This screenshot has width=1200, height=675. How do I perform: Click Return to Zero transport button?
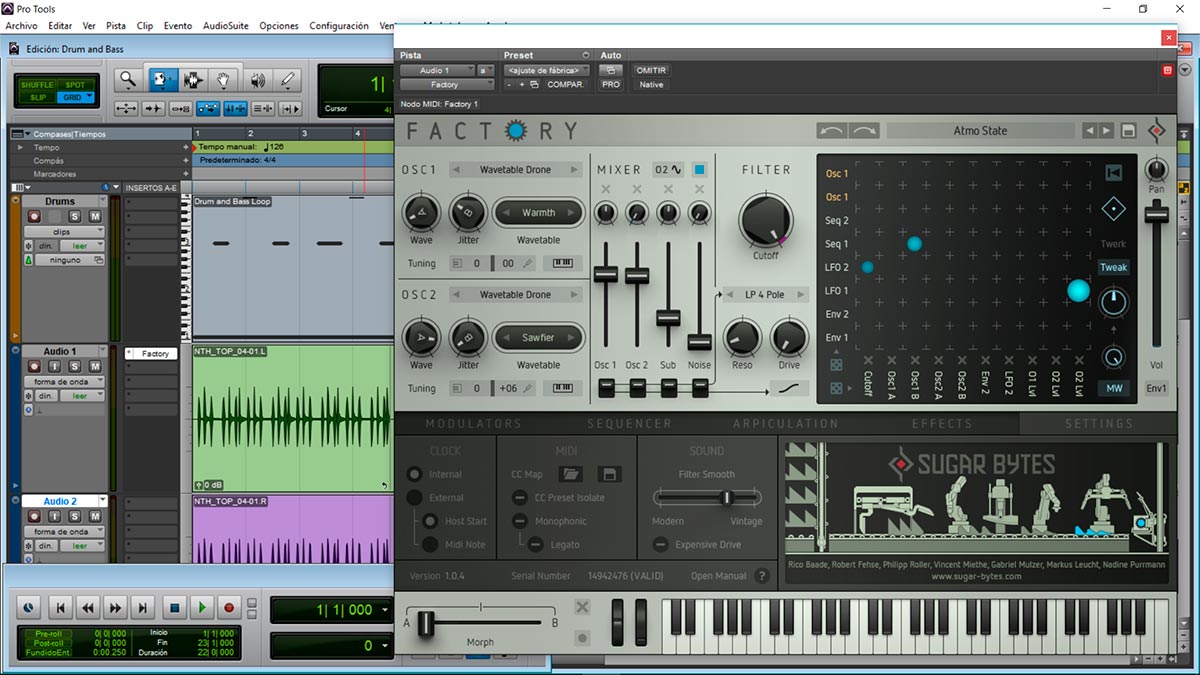click(60, 607)
